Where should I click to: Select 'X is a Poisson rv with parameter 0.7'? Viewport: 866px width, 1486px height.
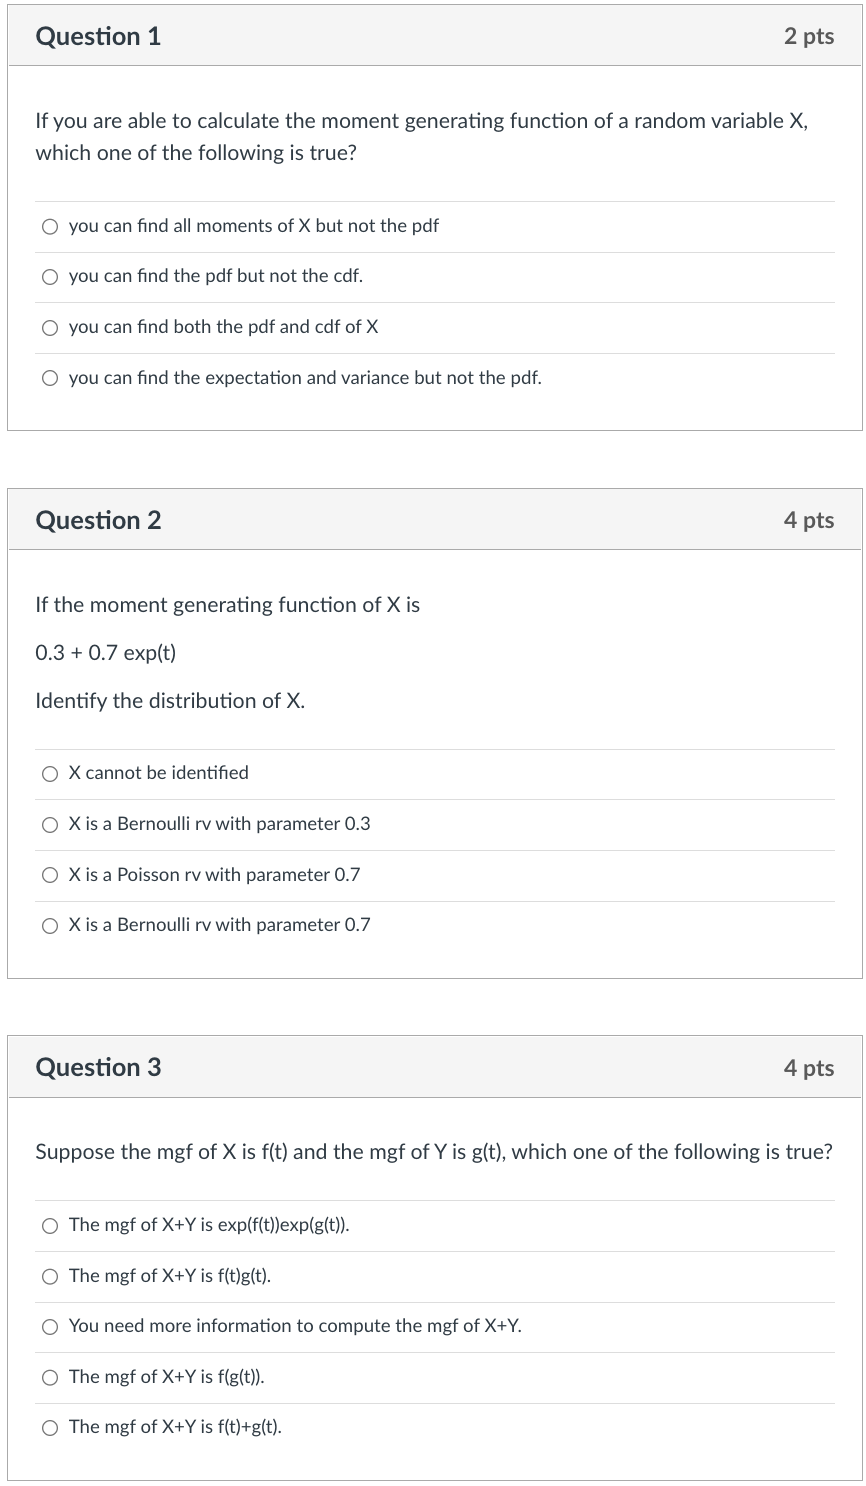tap(49, 874)
